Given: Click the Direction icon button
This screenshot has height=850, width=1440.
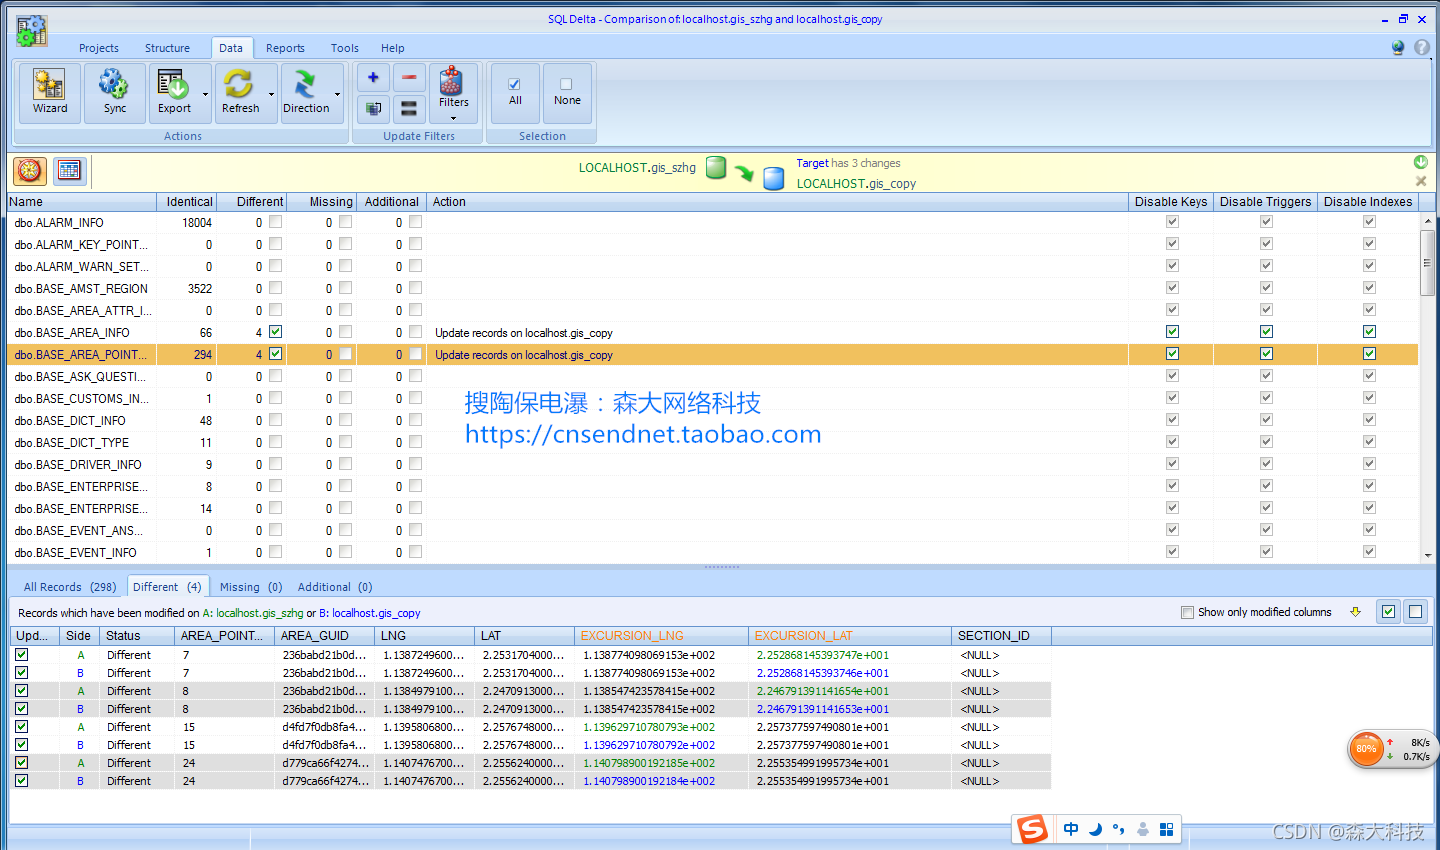Looking at the screenshot, I should tap(306, 93).
